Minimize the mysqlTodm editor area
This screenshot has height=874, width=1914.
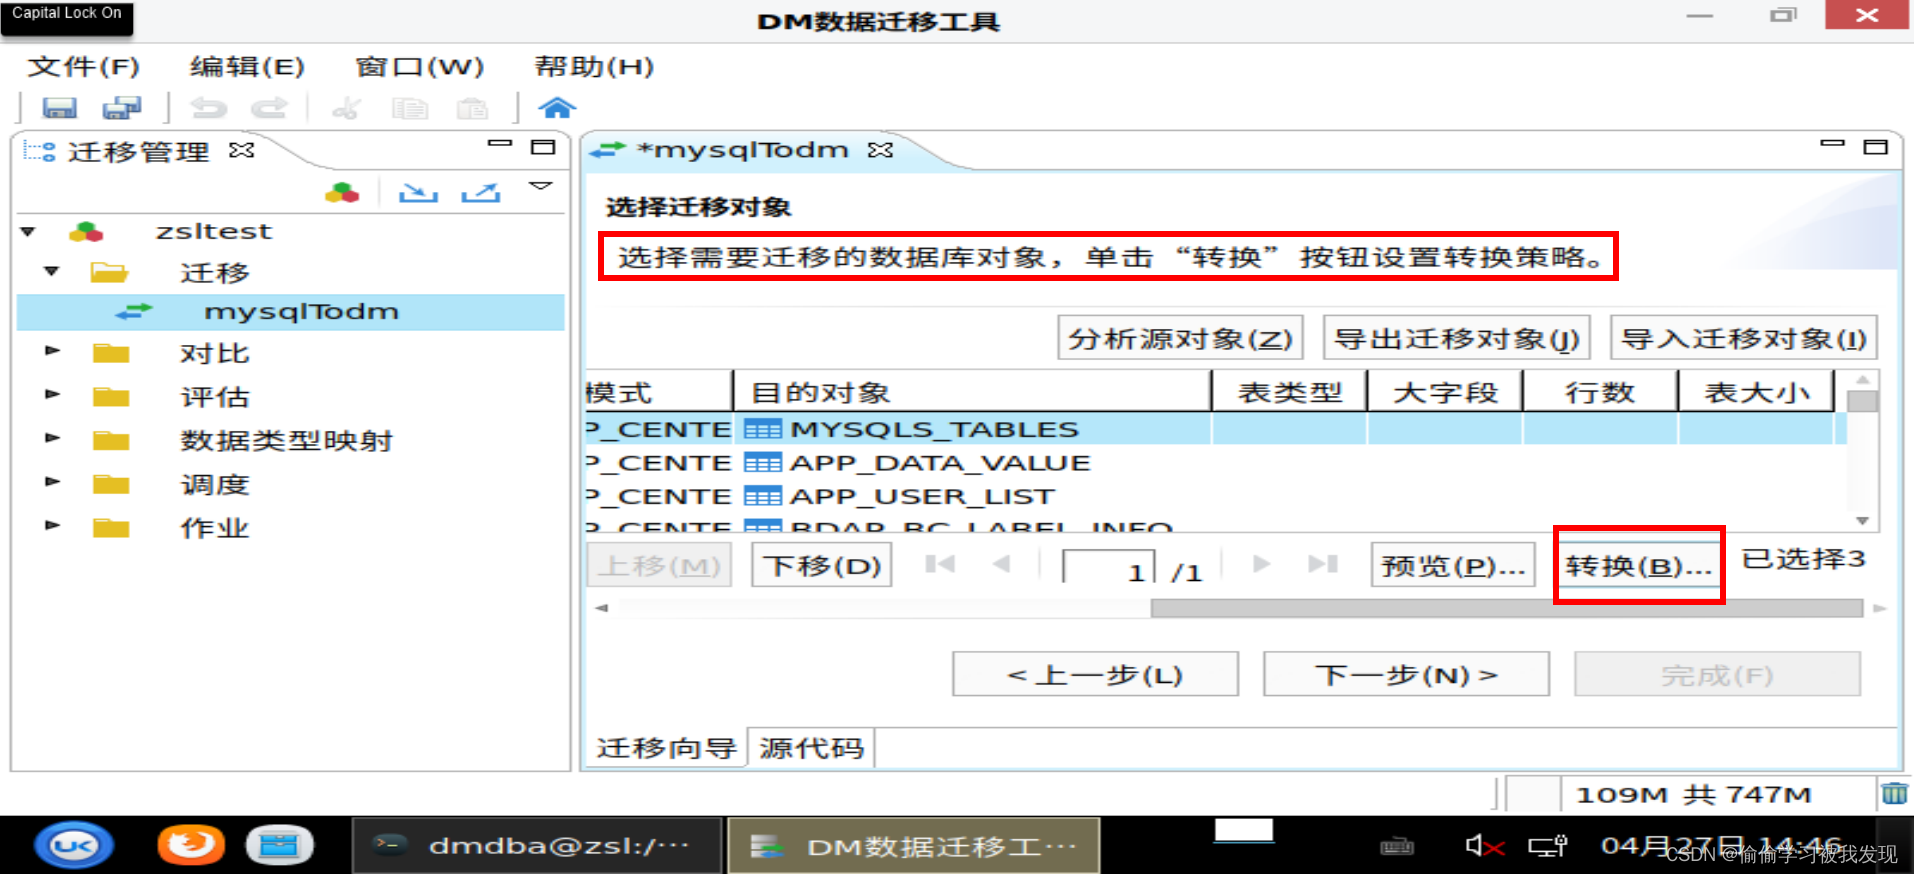click(1832, 144)
